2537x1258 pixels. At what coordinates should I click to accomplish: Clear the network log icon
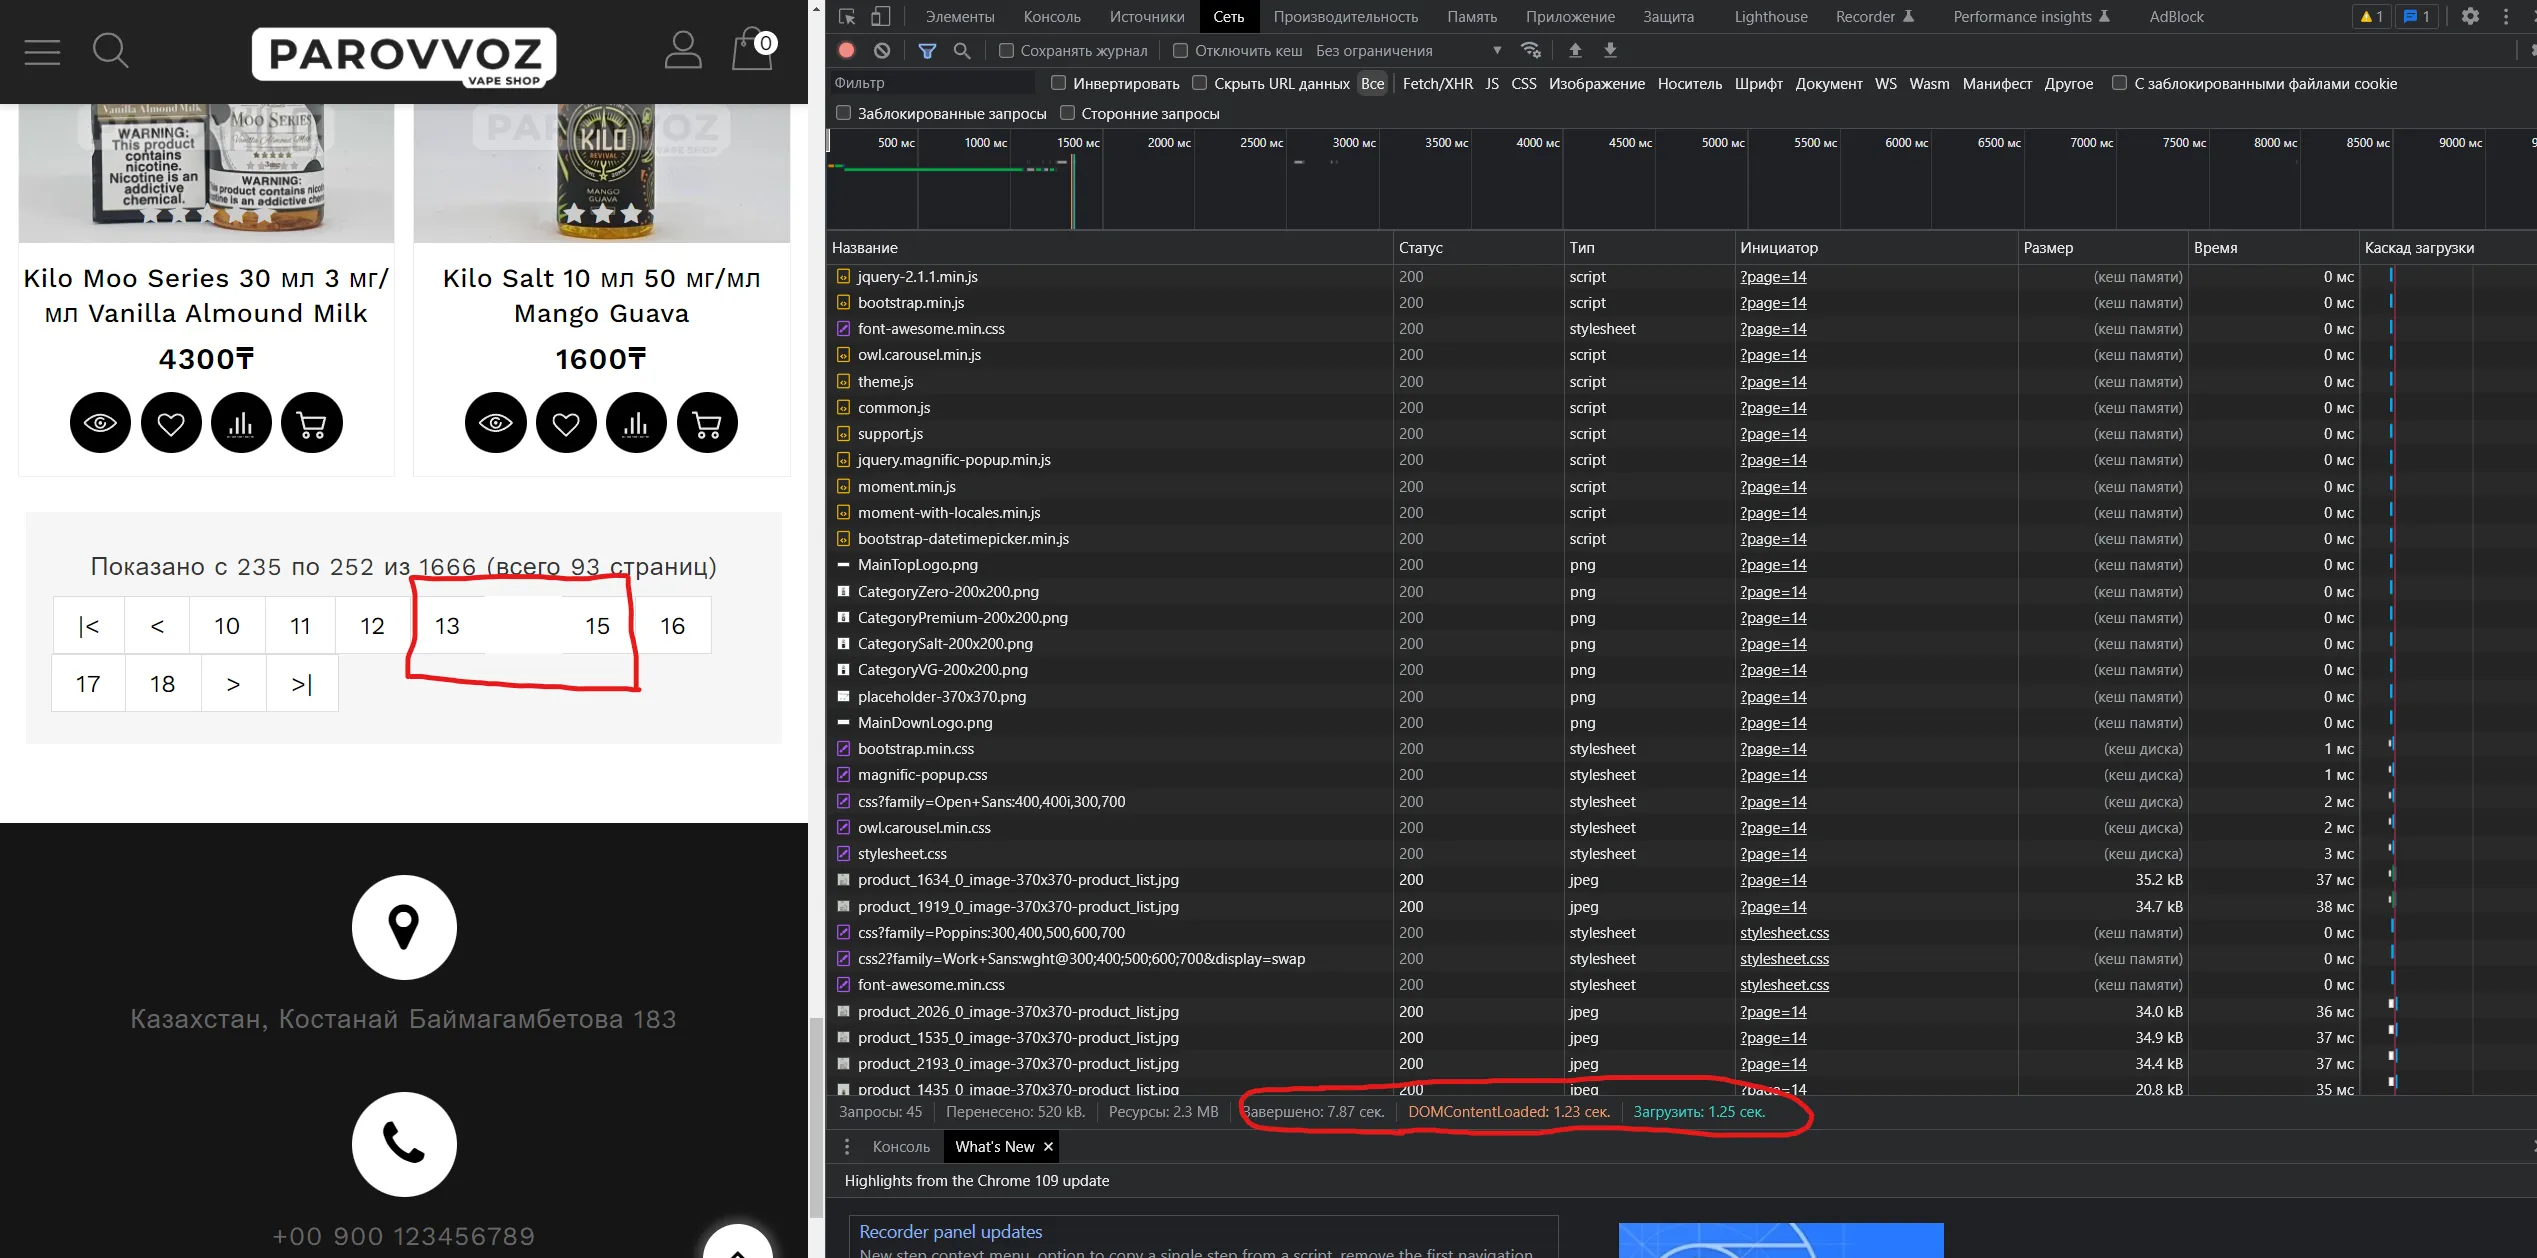tap(882, 50)
